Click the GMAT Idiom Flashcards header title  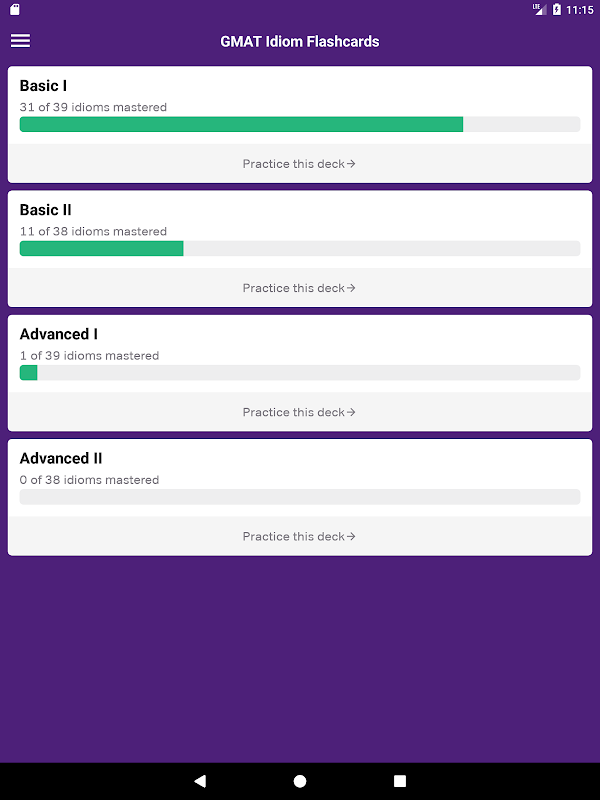[x=300, y=41]
